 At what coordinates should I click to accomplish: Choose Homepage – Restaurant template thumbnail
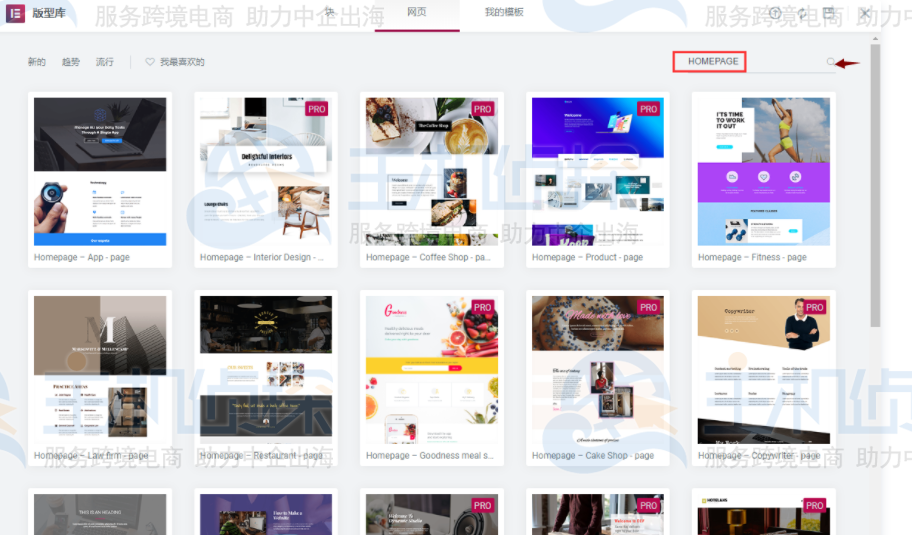[266, 367]
